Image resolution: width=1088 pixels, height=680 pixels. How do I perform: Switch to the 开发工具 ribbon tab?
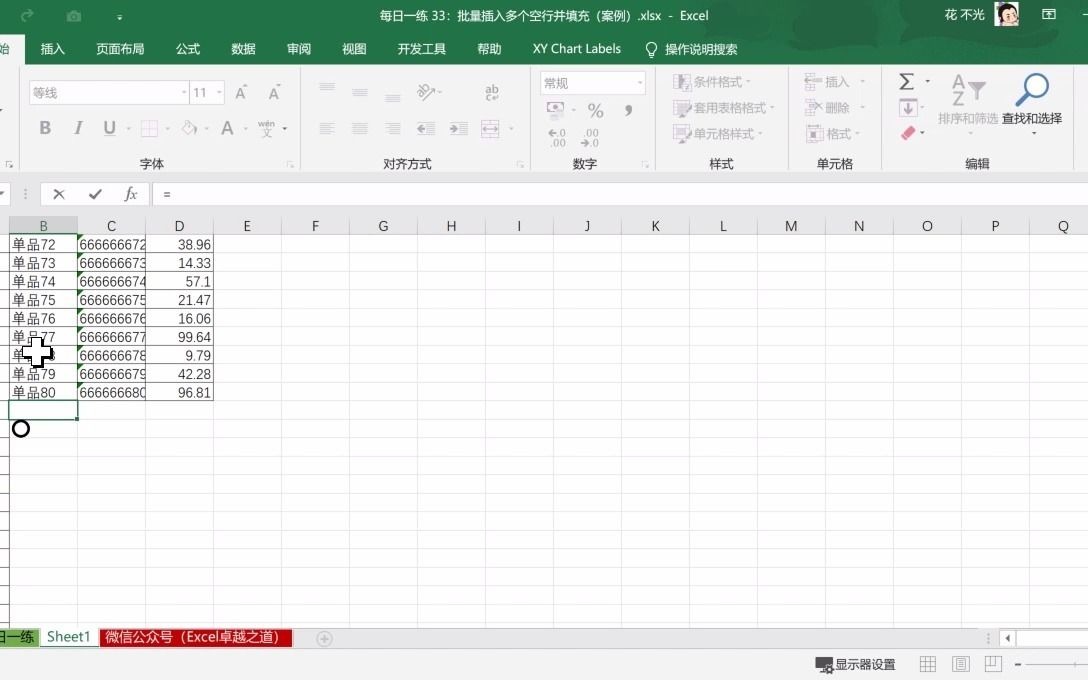tap(421, 48)
